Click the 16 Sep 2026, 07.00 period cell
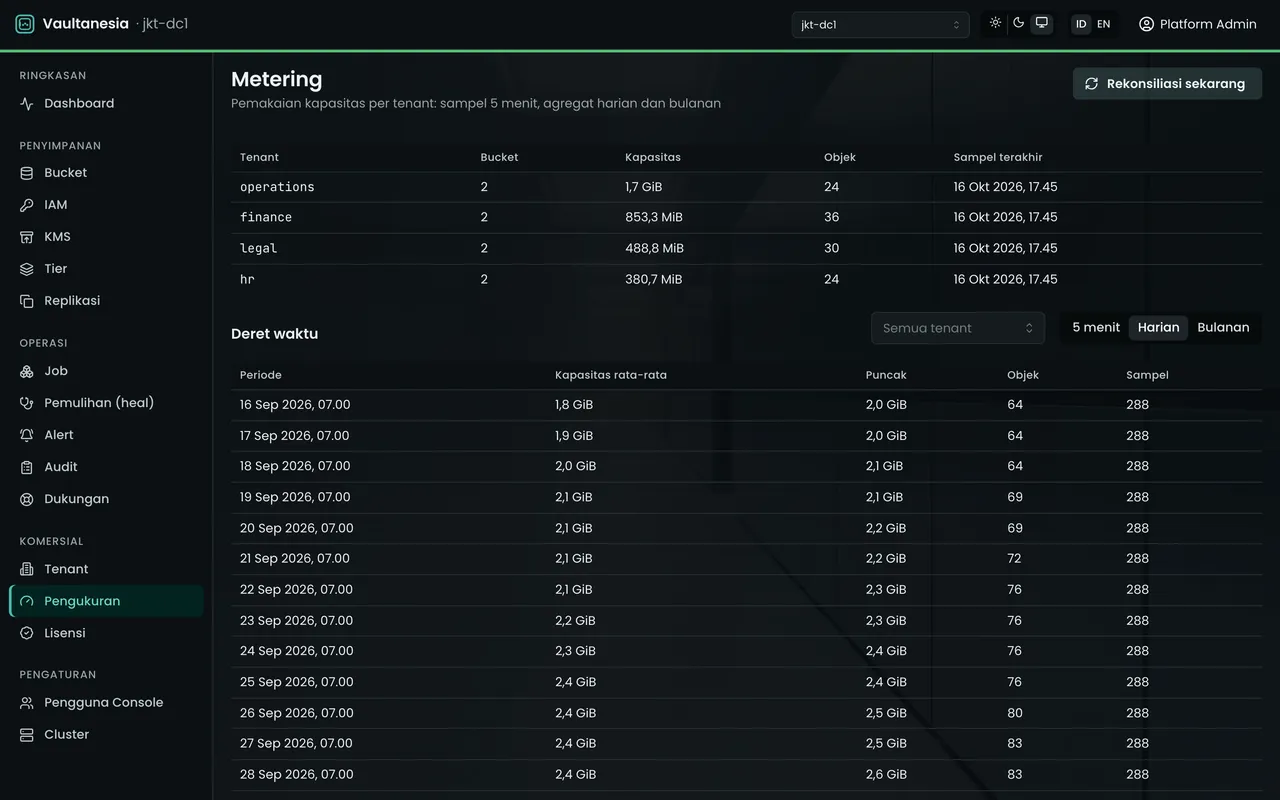This screenshot has height=800, width=1280. tap(295, 405)
